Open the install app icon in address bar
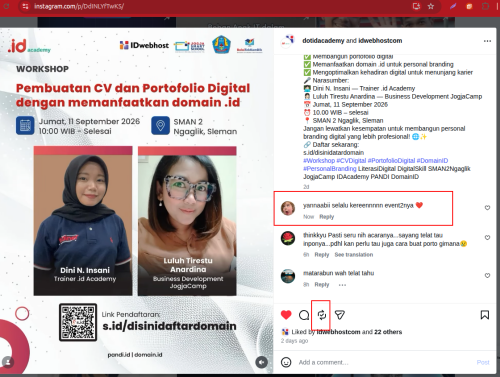The image size is (500, 377). 416,6
